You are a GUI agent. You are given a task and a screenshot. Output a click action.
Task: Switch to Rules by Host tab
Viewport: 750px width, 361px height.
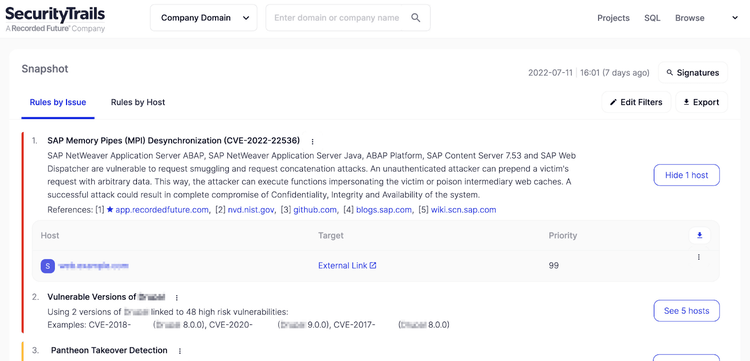point(138,102)
